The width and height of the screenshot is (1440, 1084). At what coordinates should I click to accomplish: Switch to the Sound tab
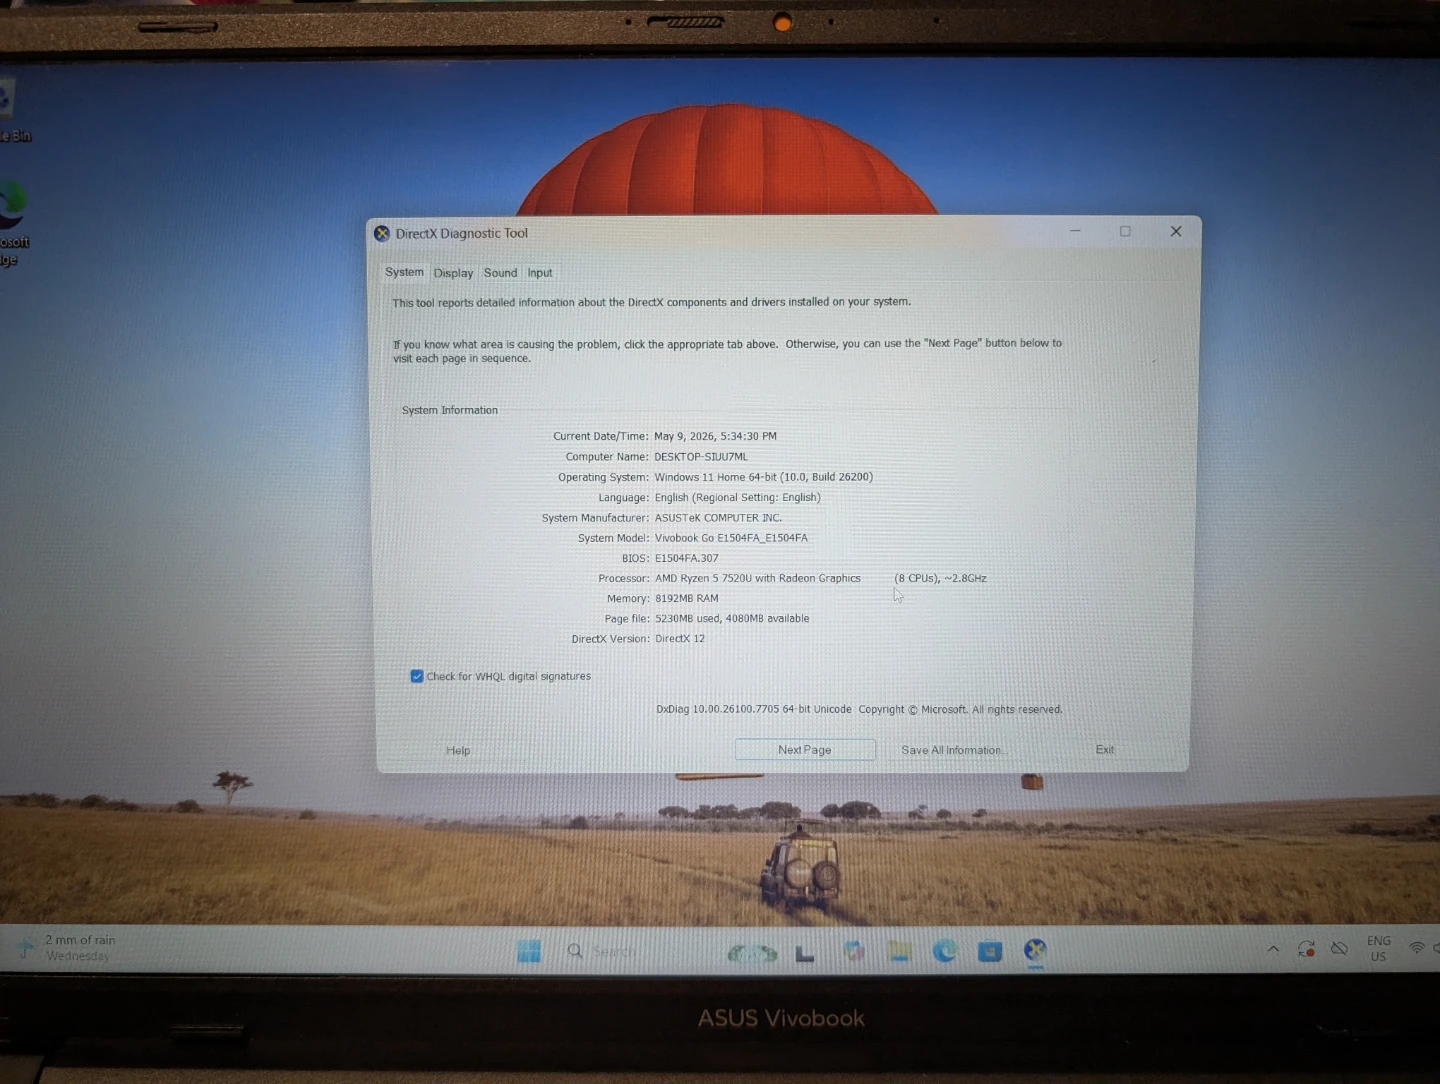pos(500,273)
